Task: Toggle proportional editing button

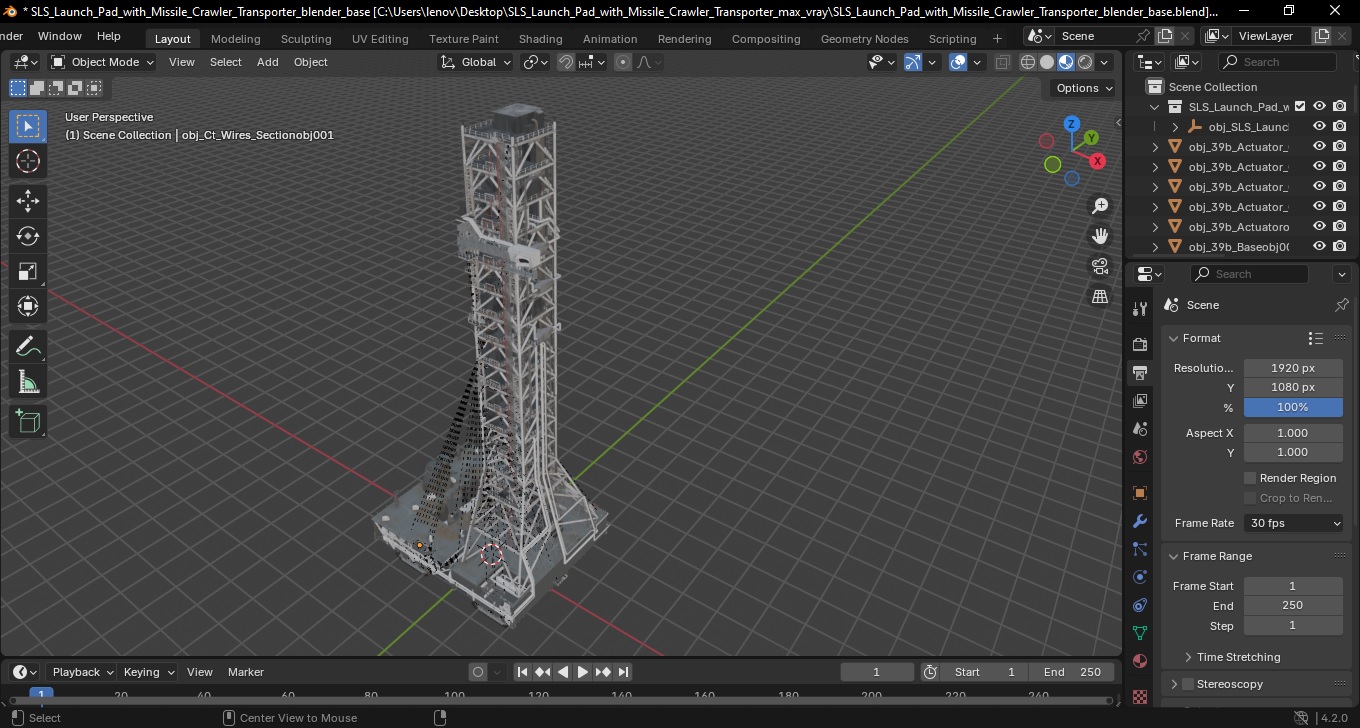Action: pos(623,62)
